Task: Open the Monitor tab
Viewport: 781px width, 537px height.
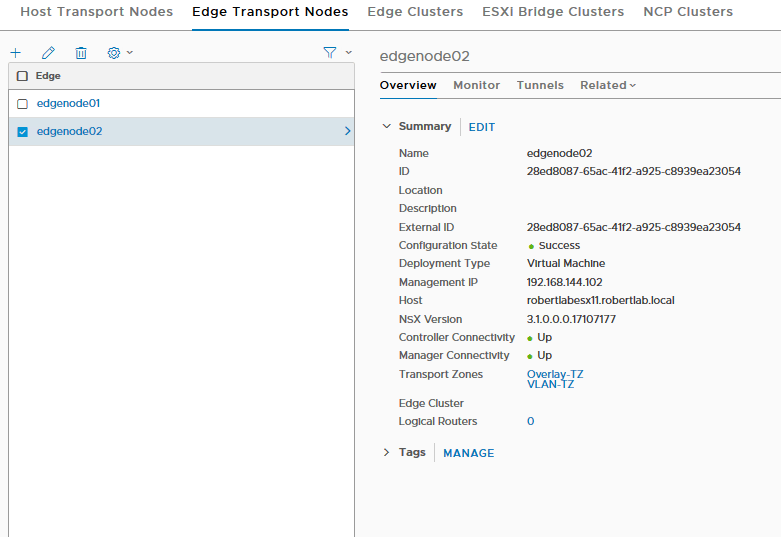Action: coord(476,86)
